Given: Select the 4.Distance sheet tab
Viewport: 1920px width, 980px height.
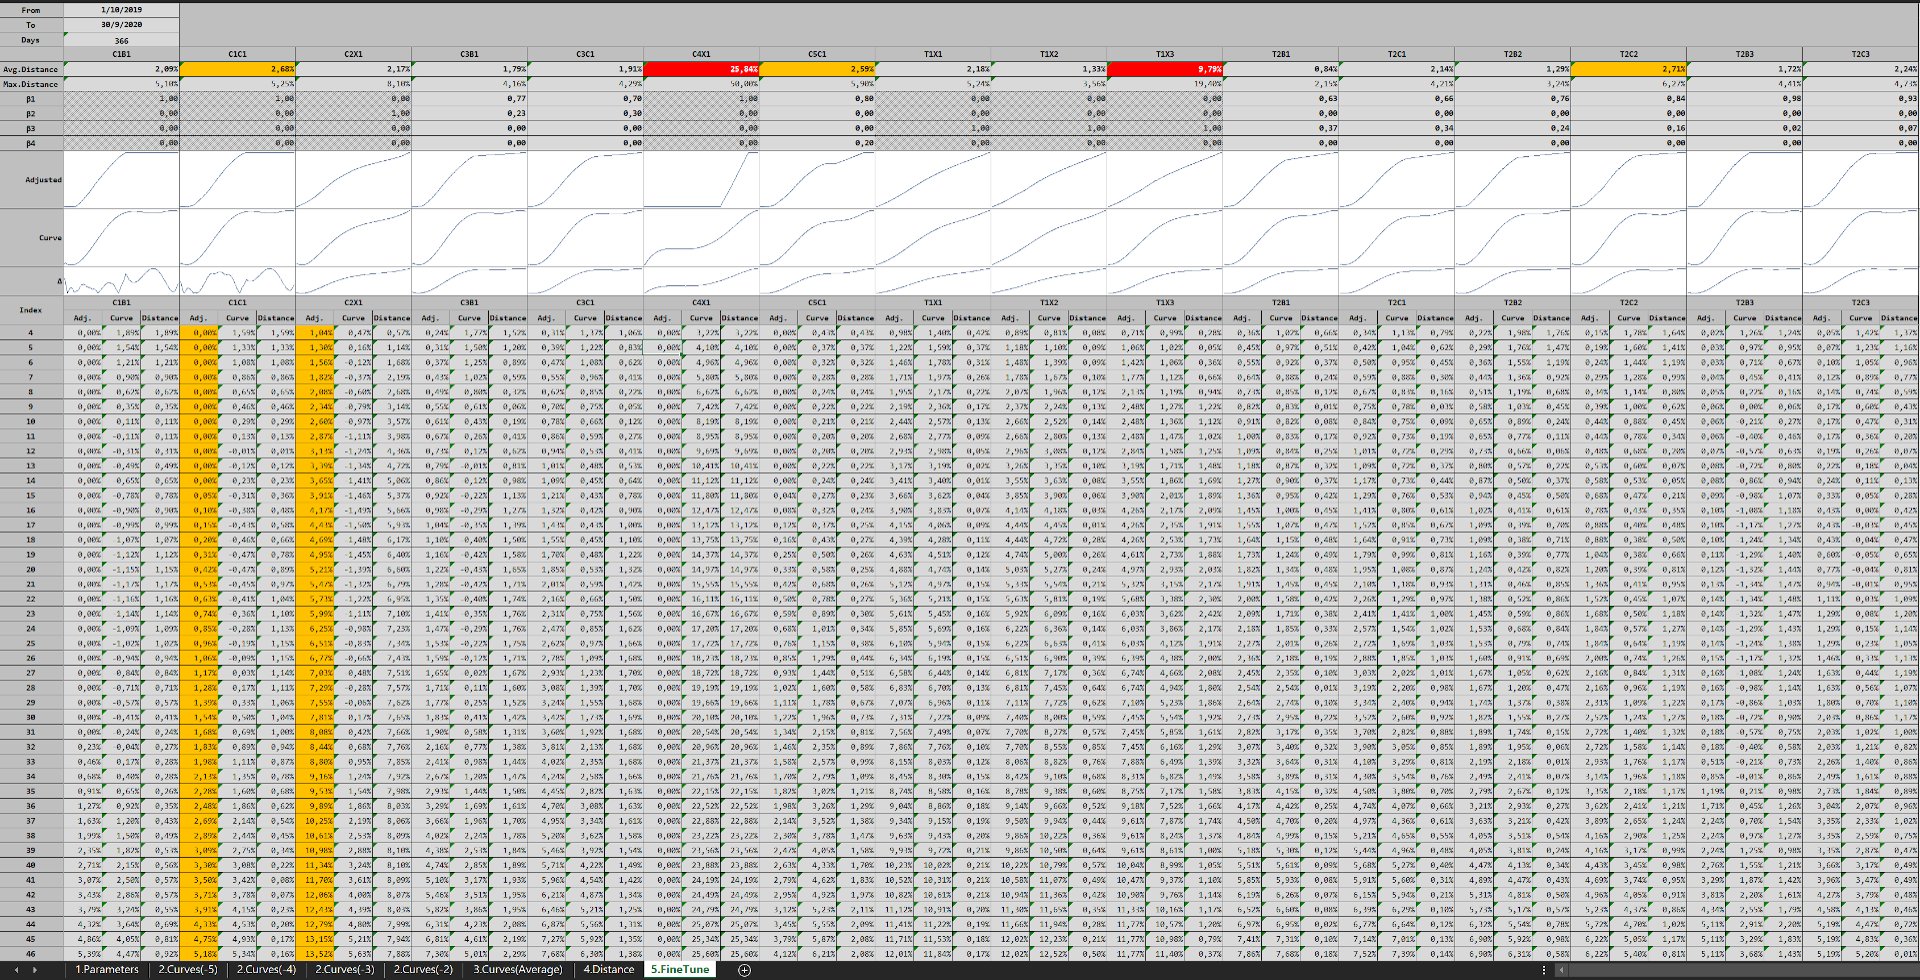Looking at the screenshot, I should (x=608, y=970).
